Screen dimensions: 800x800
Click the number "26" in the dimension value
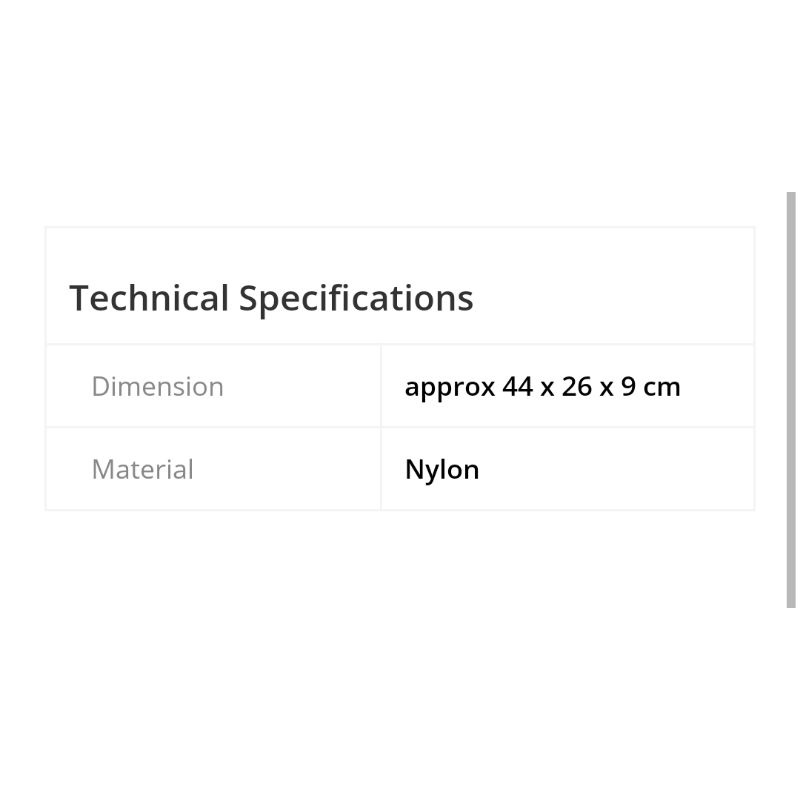point(577,387)
